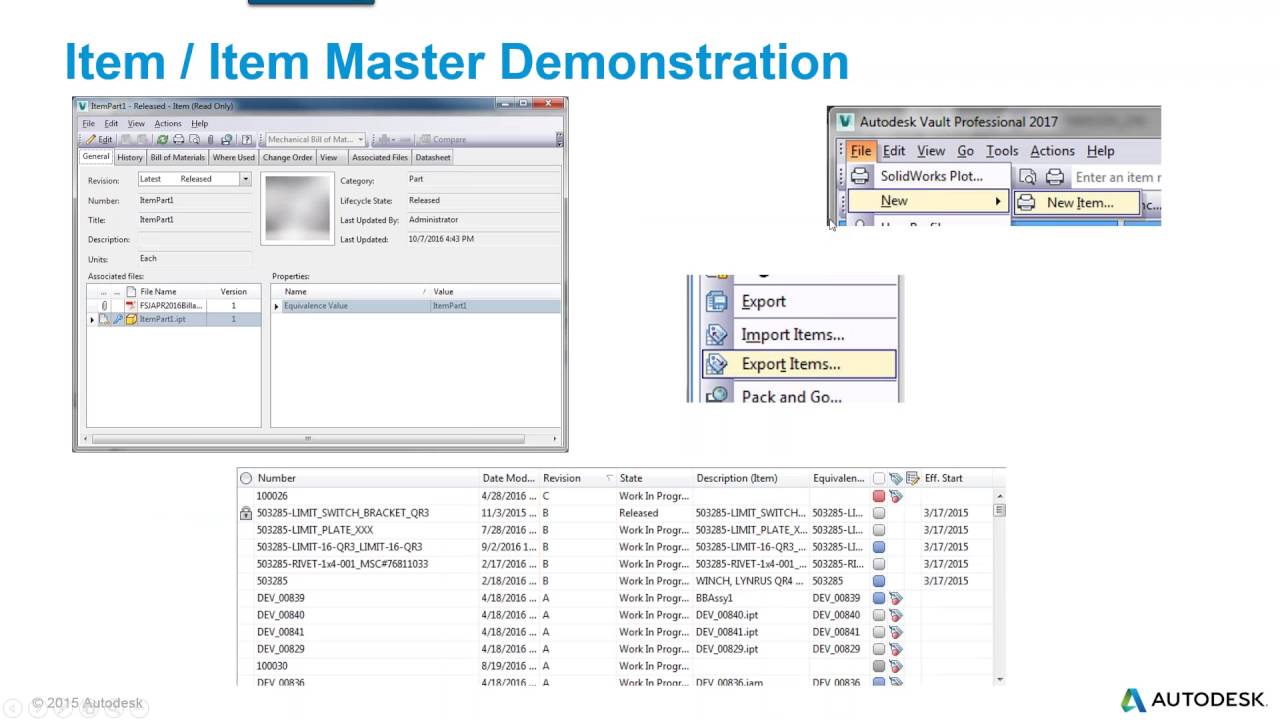1280x720 pixels.
Task: Click the red tag icon in DEV_00839 row
Action: [x=896, y=598]
